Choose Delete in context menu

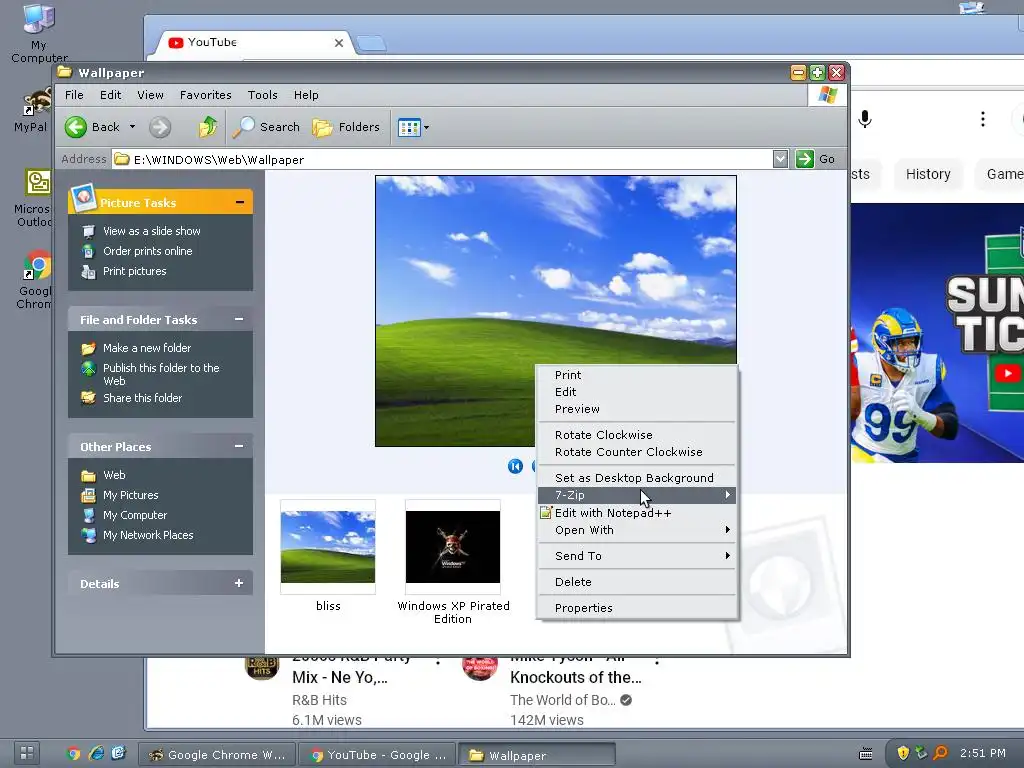pyautogui.click(x=636, y=582)
